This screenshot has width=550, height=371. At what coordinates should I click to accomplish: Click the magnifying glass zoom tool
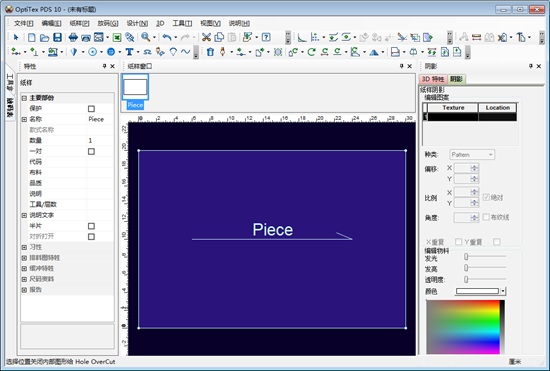pos(146,37)
